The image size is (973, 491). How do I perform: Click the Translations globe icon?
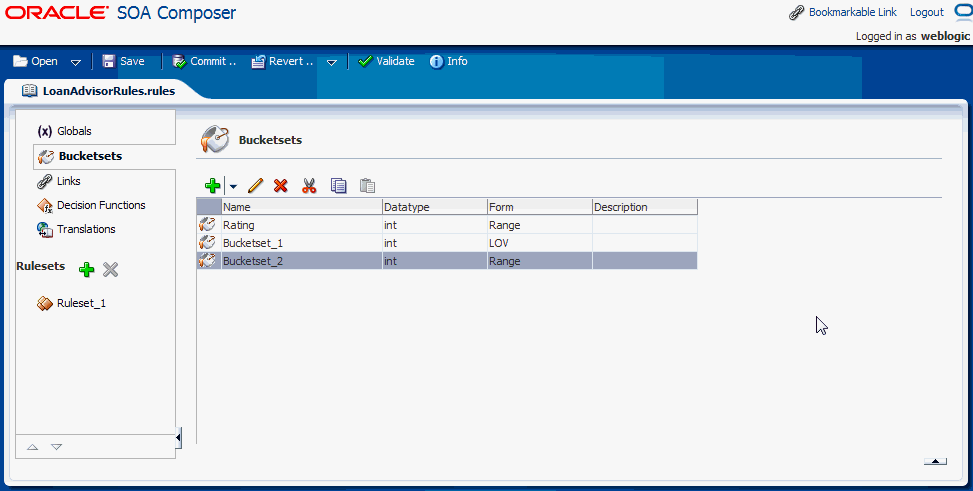pos(45,230)
